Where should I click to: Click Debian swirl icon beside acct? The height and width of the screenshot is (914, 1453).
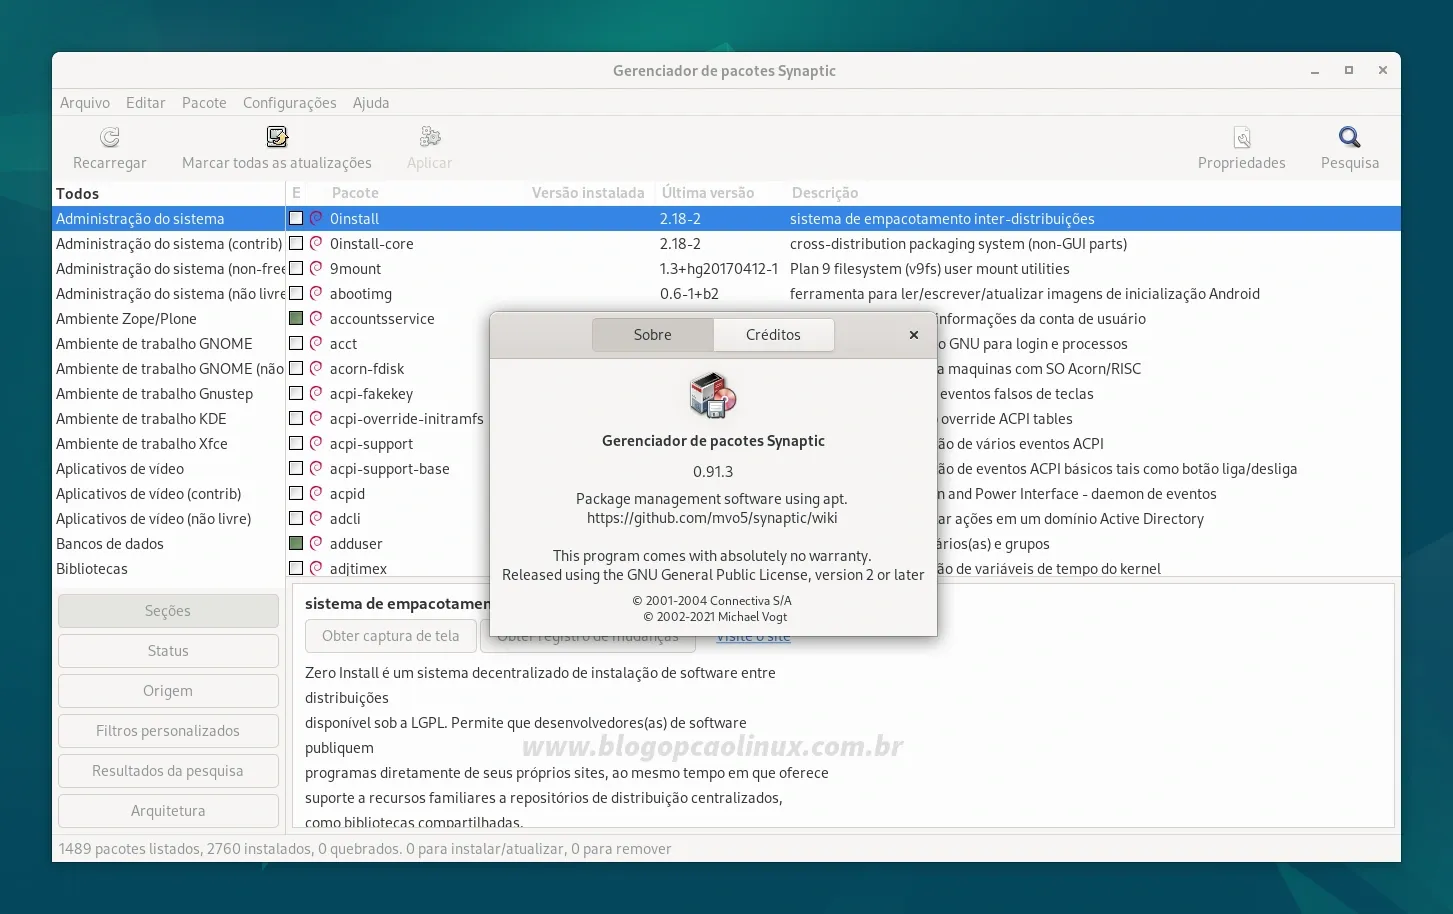point(316,343)
